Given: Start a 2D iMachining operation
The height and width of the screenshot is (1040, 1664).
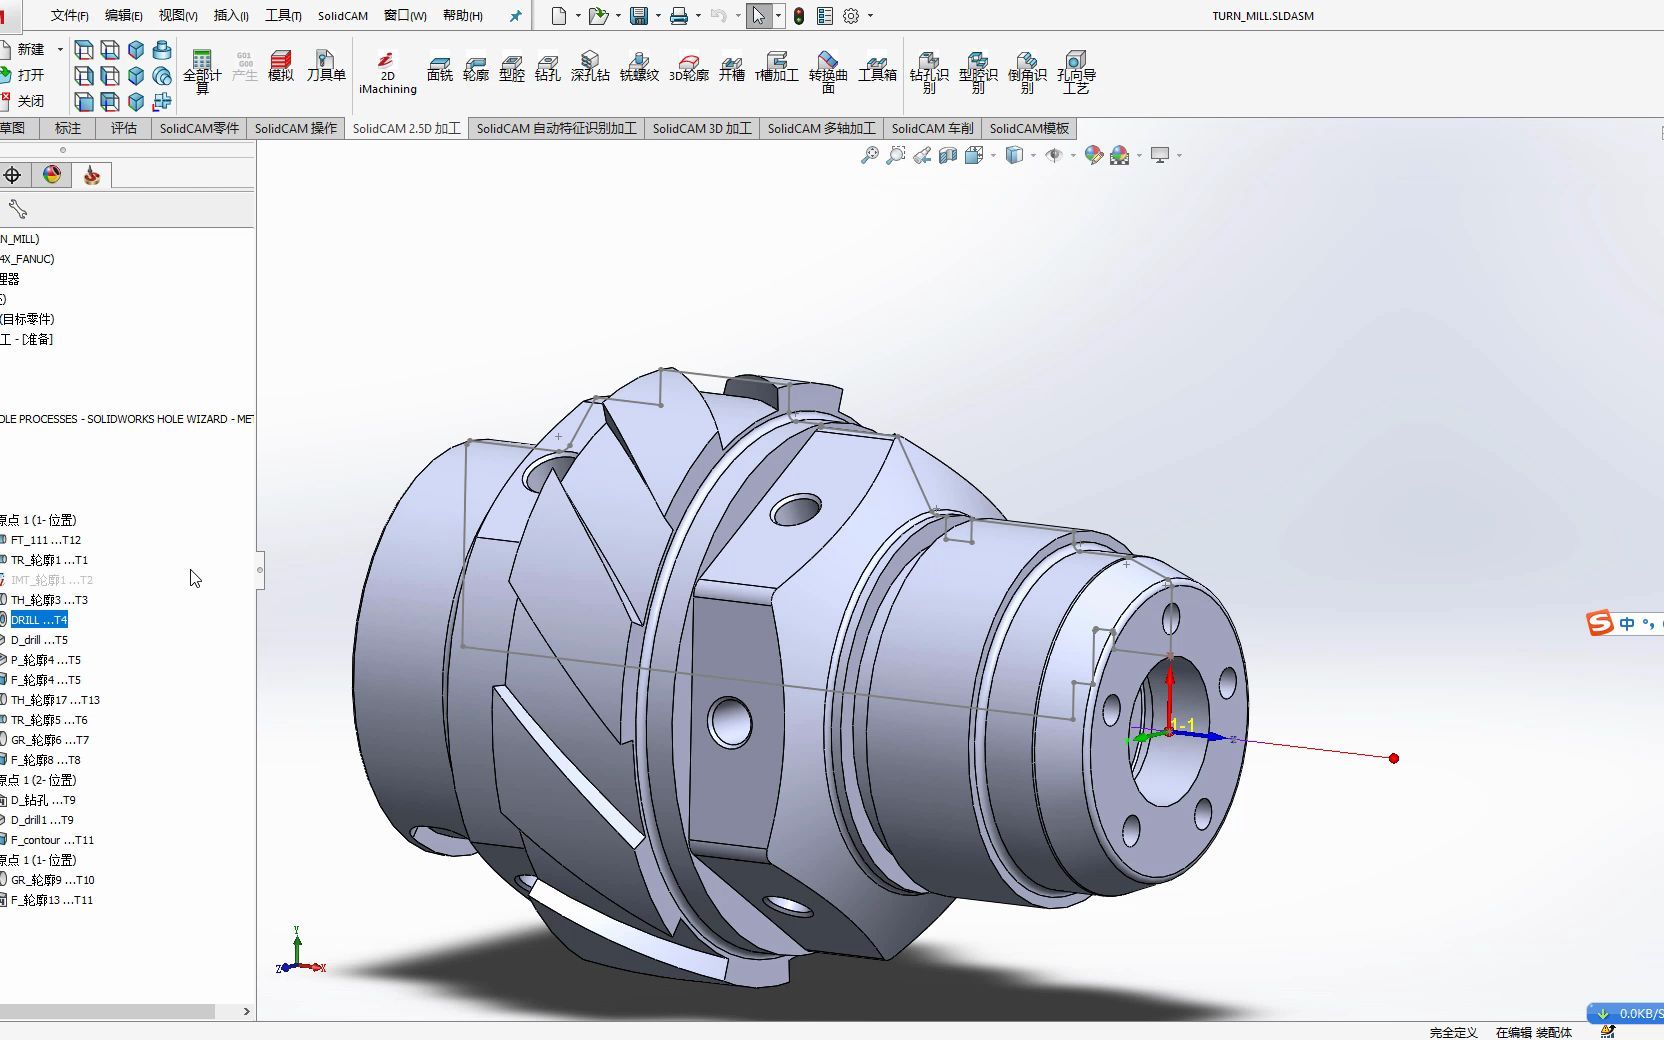Looking at the screenshot, I should click(x=388, y=72).
